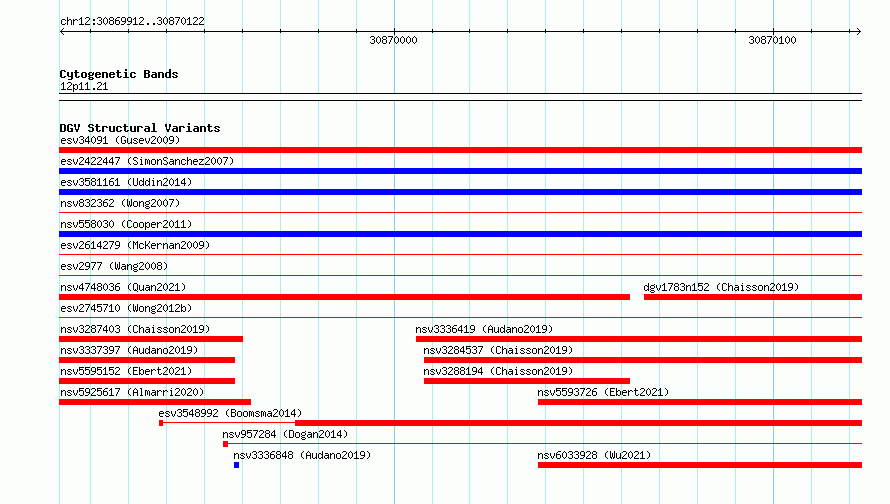Select the red bar of dgv1783n152
Image resolution: width=890 pixels, height=504 pixels.
(753, 297)
